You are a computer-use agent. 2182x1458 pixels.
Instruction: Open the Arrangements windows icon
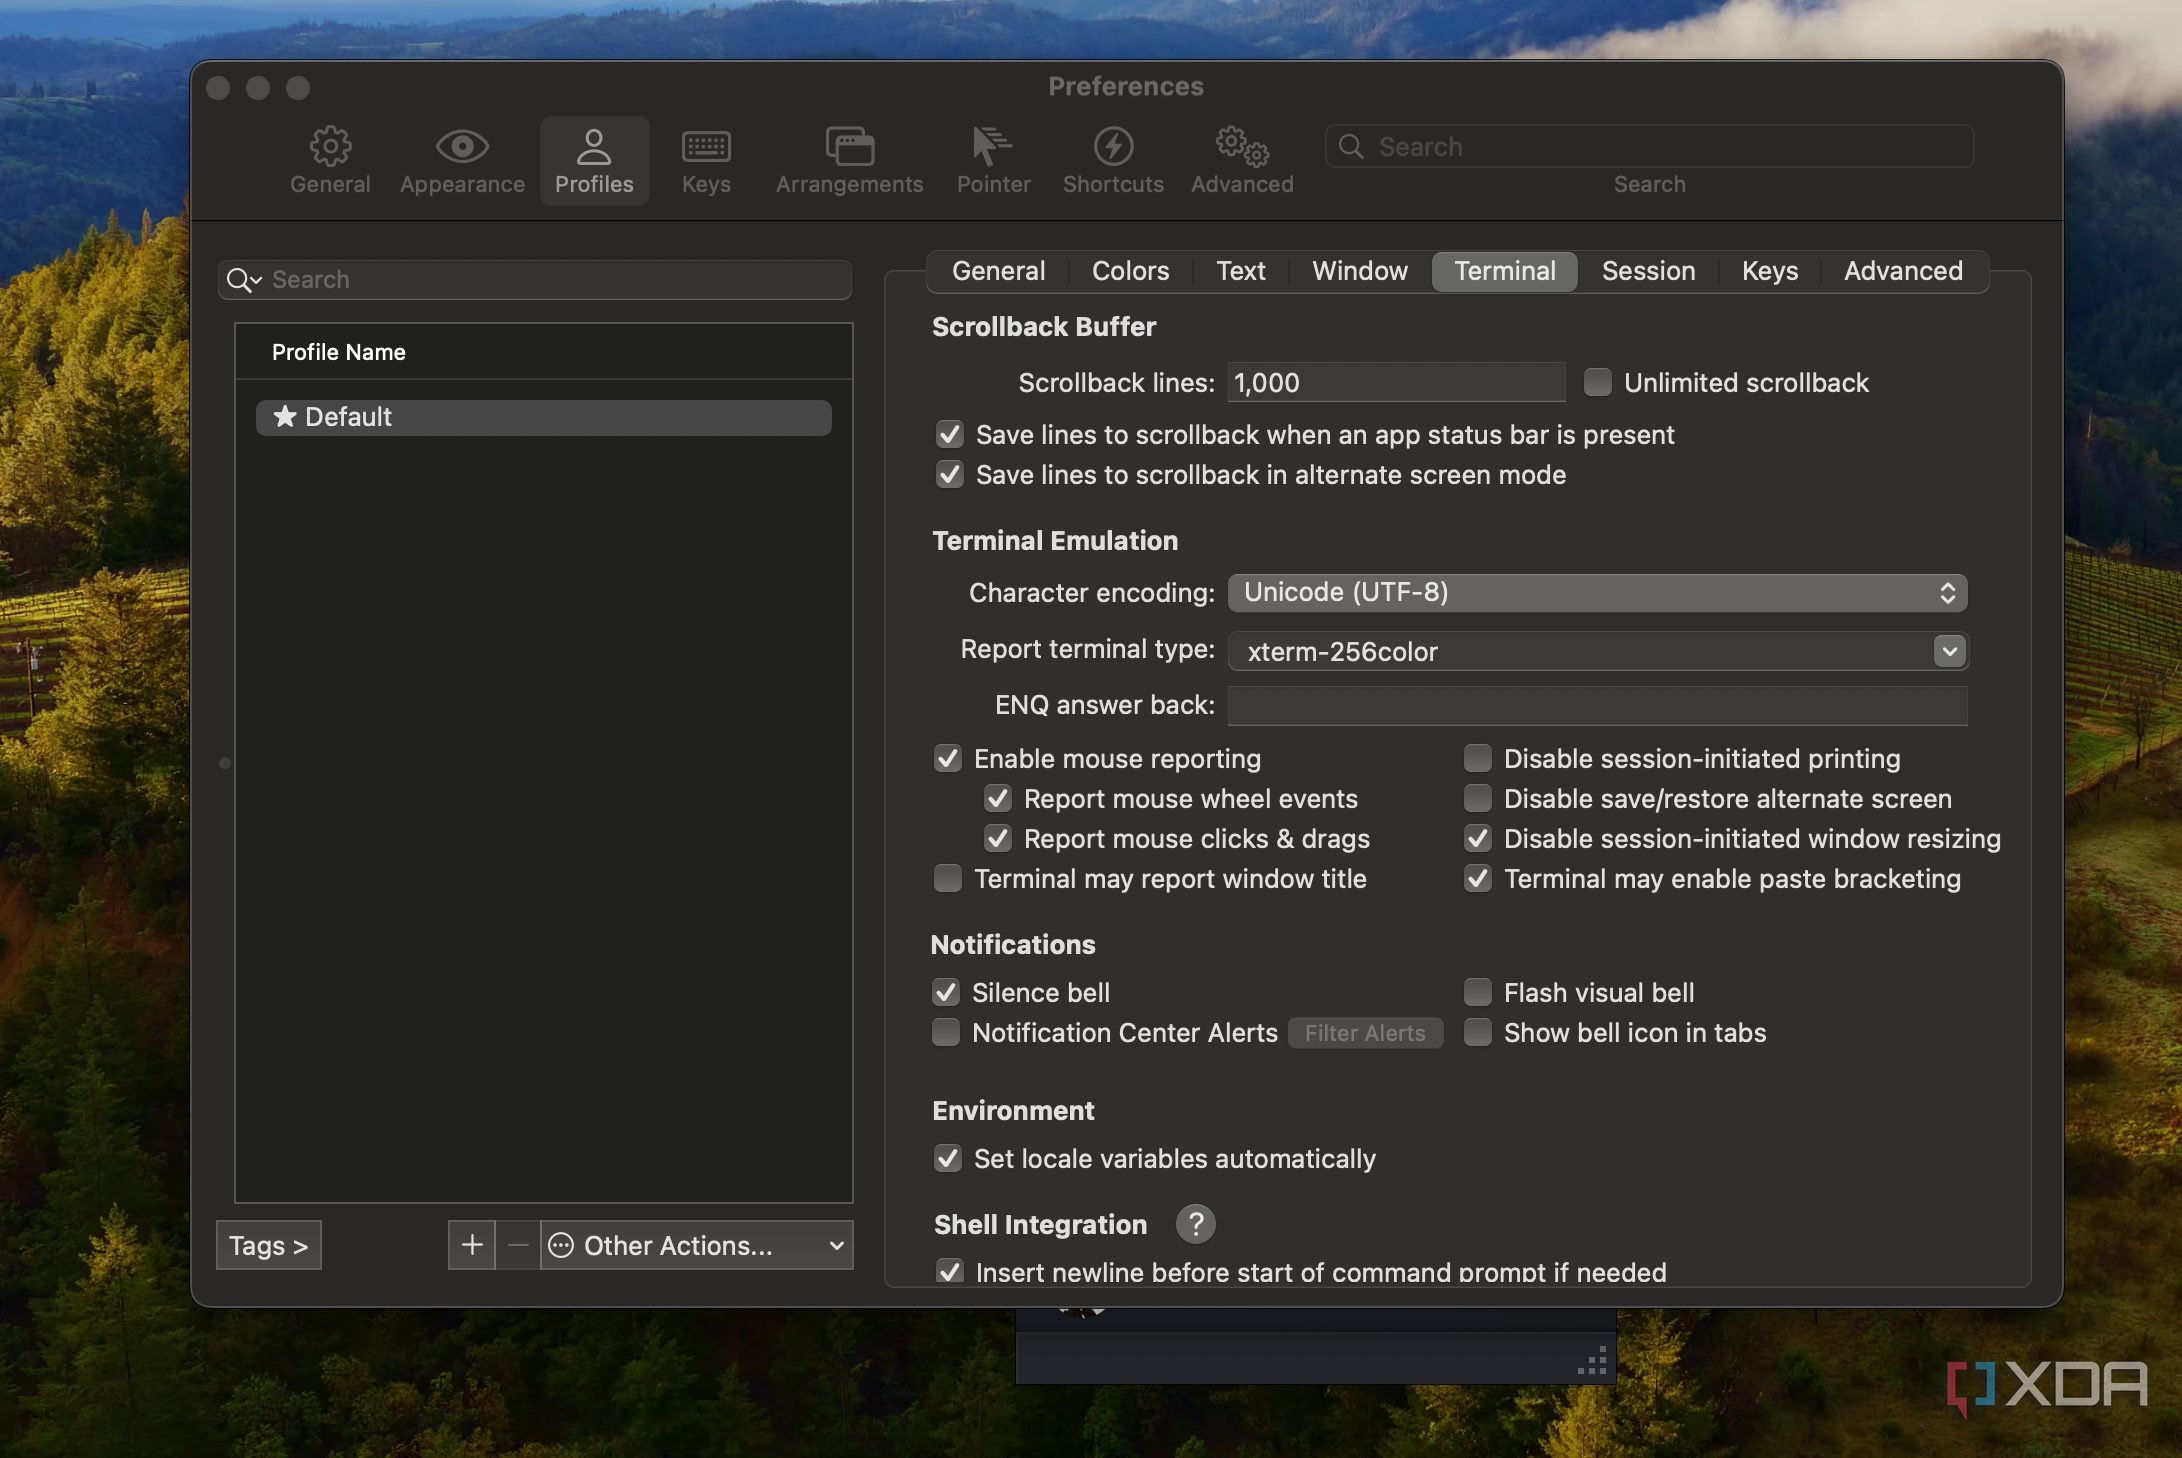tap(849, 147)
